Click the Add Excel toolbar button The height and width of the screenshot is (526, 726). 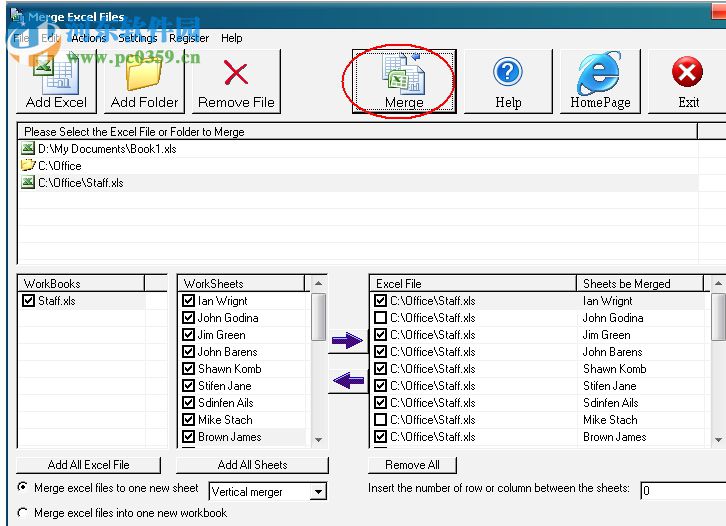(x=56, y=81)
